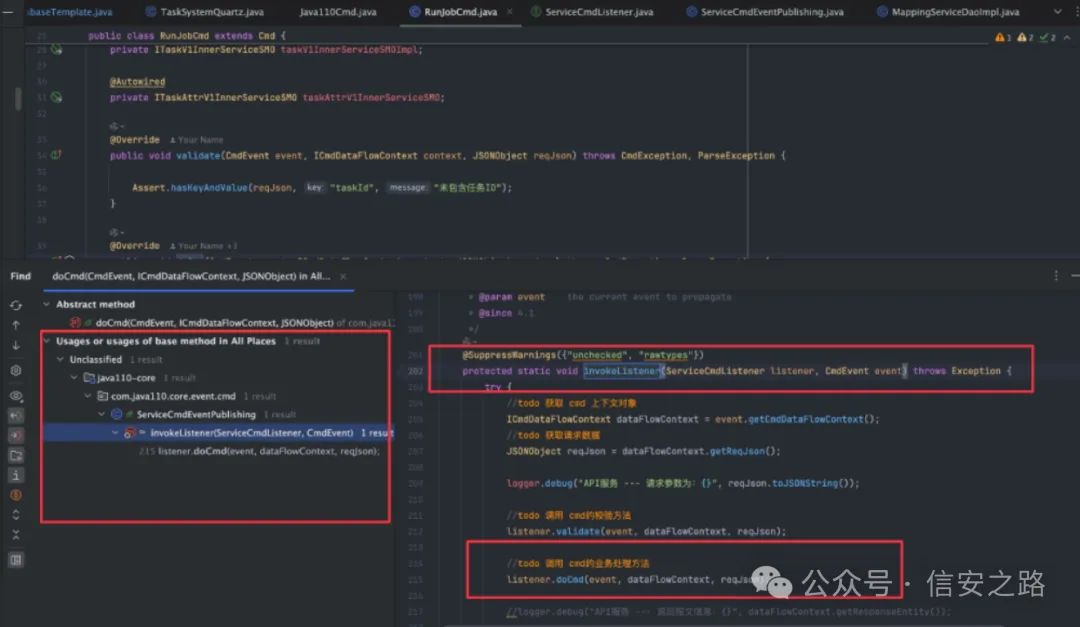Click the getCmdDataFlowContext method call

coord(805,419)
